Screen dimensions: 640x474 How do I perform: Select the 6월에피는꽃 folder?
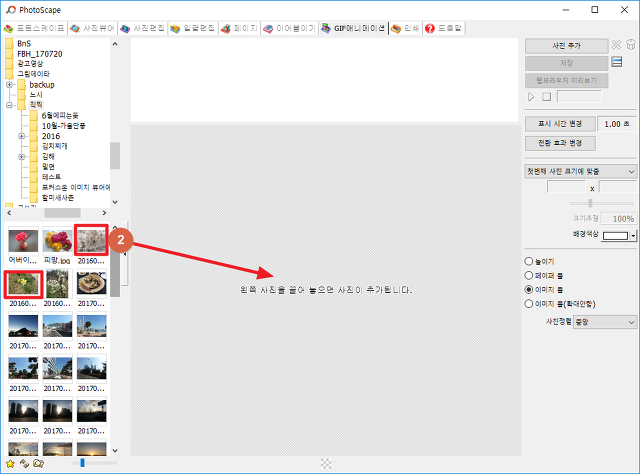(x=60, y=116)
